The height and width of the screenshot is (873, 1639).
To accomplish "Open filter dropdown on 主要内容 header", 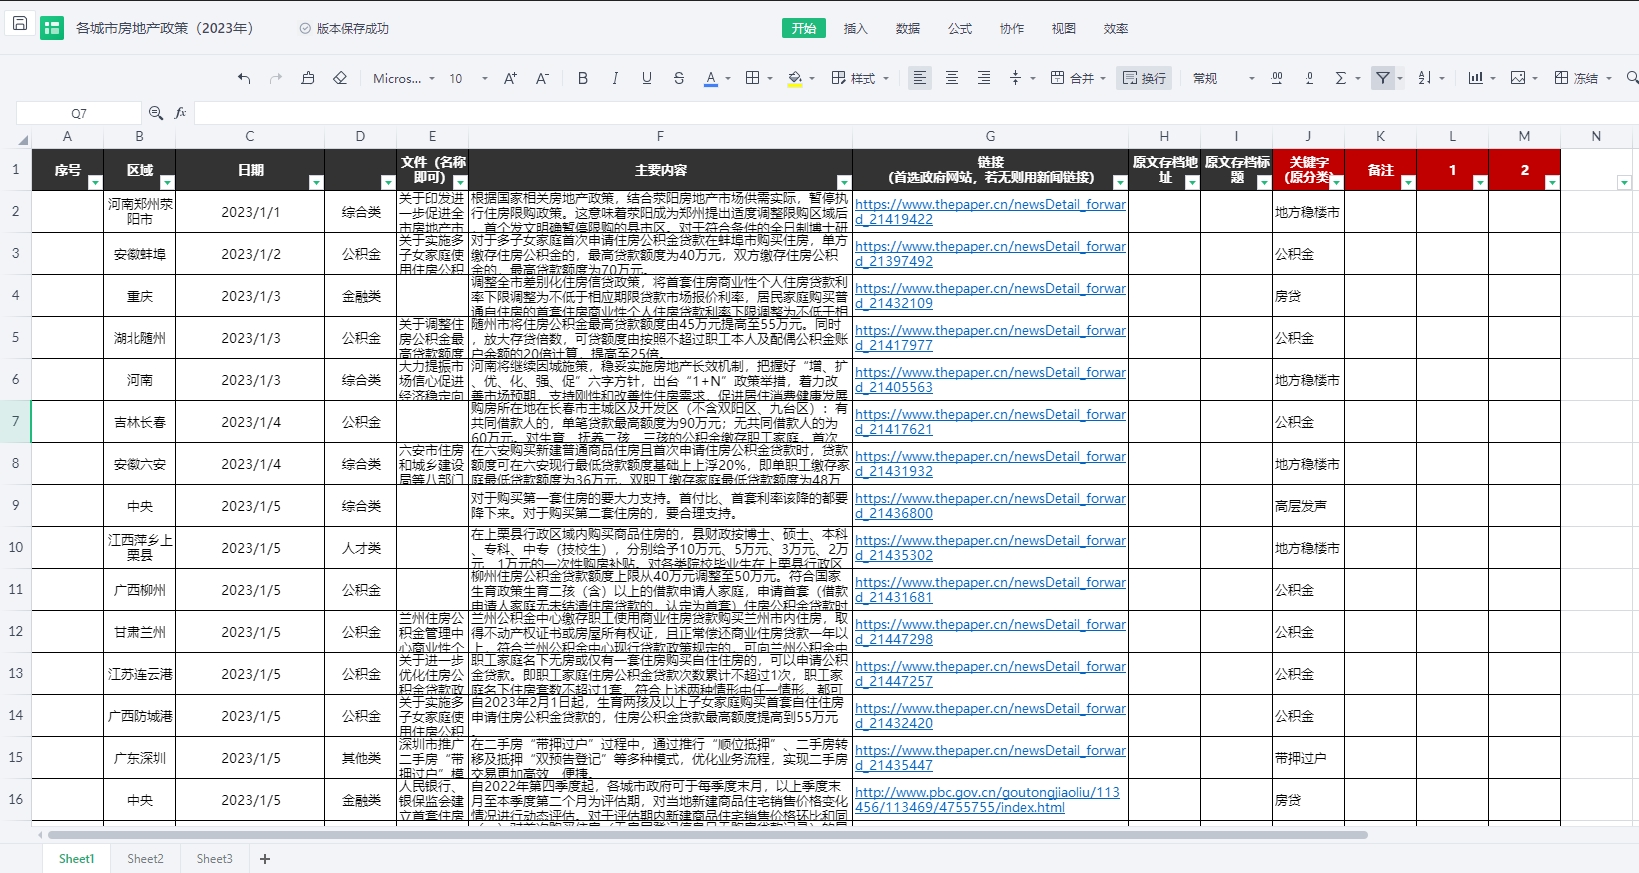I will pyautogui.click(x=844, y=182).
